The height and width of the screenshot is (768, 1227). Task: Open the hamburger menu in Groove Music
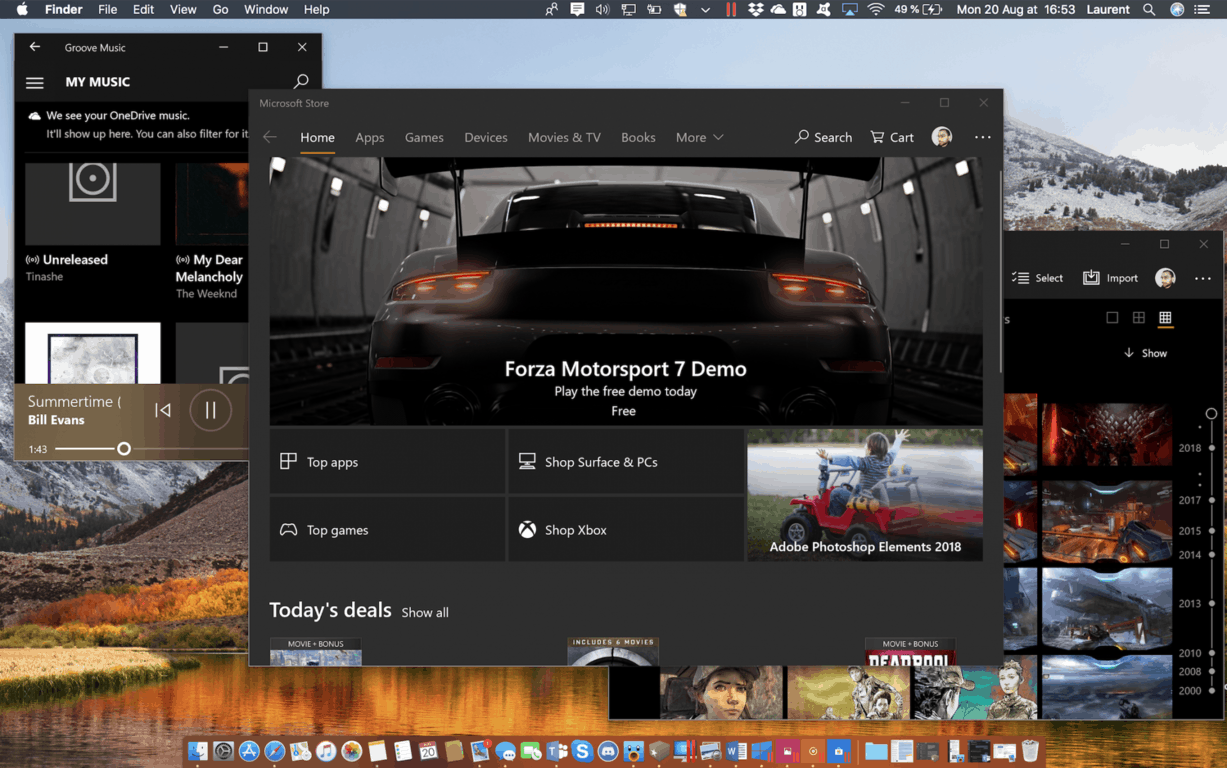[35, 83]
